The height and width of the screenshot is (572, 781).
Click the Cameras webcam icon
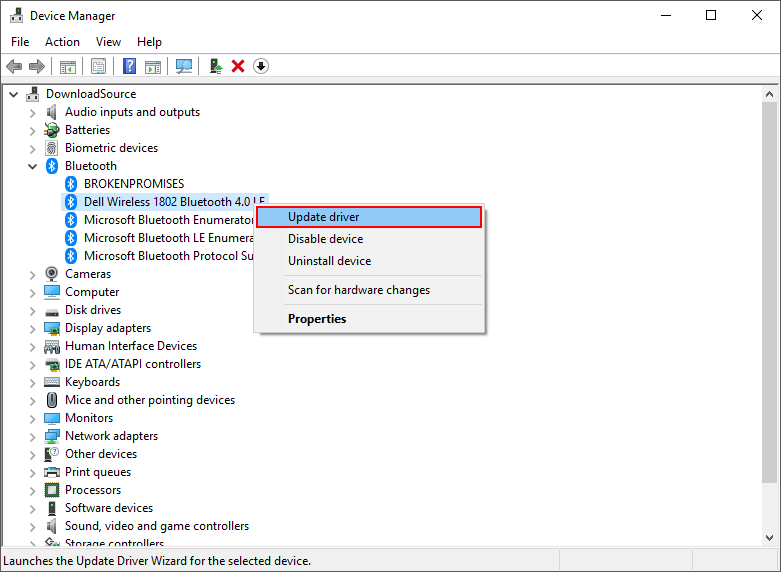(51, 274)
